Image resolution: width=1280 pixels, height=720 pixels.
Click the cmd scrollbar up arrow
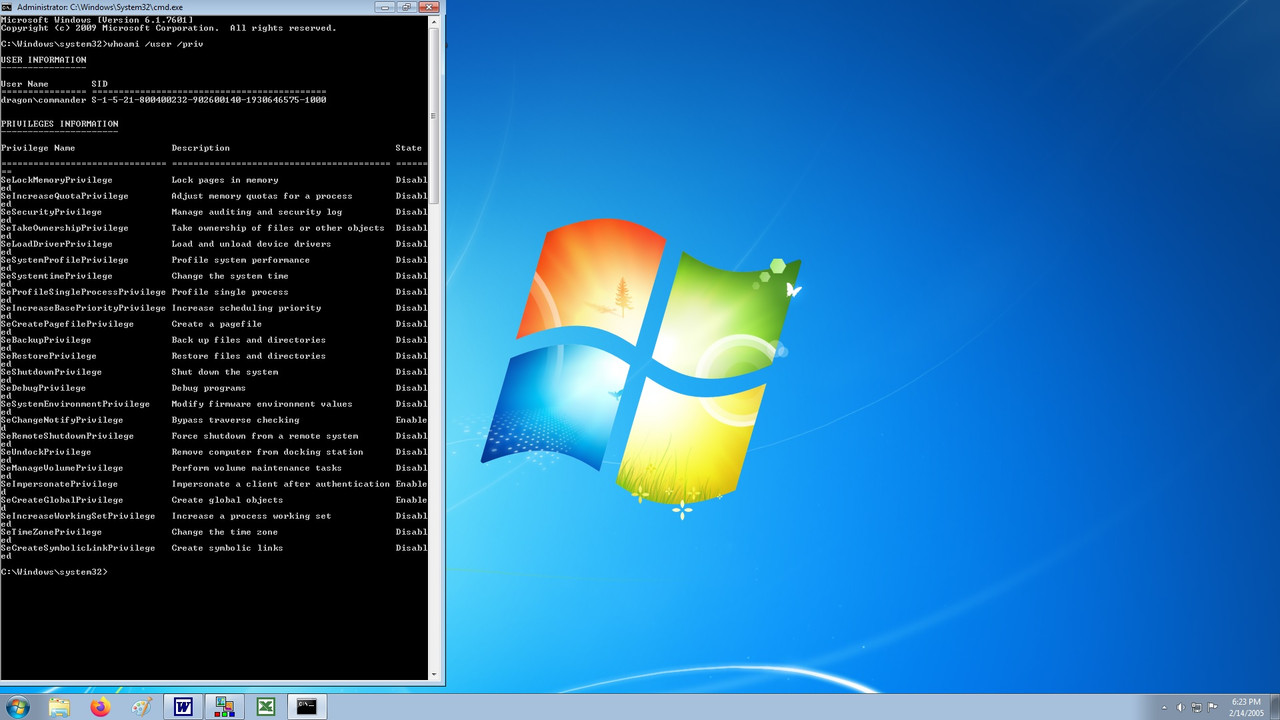coord(434,21)
